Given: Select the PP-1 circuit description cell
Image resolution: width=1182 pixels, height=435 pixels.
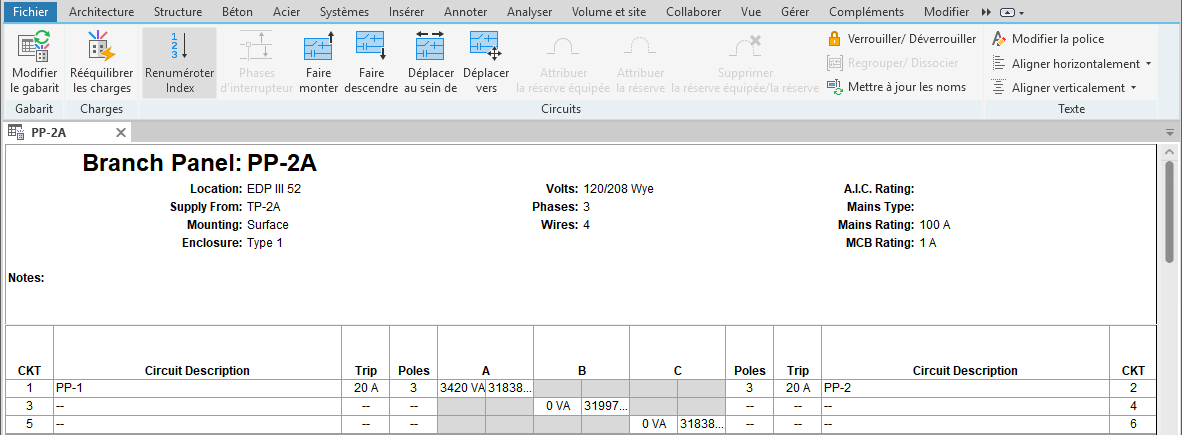Looking at the screenshot, I should 198,388.
